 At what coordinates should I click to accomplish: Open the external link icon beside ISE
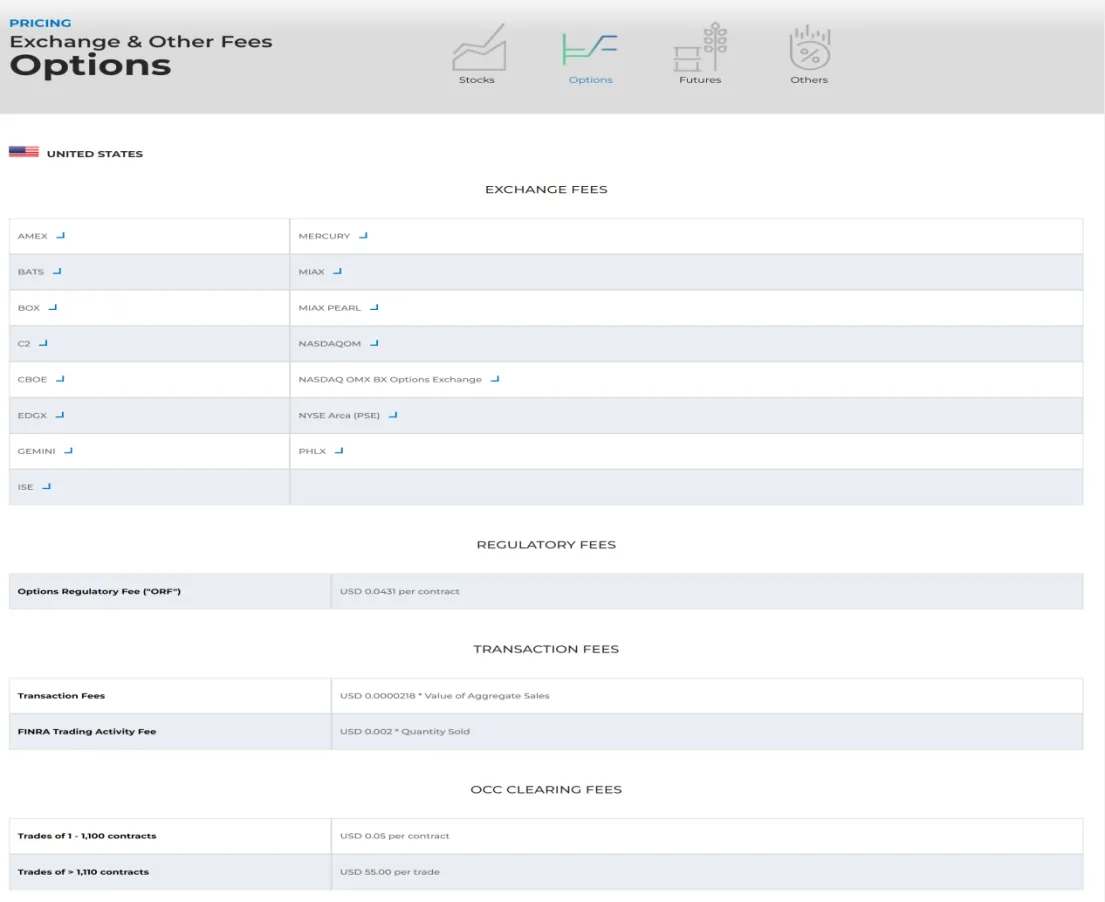tap(47, 486)
